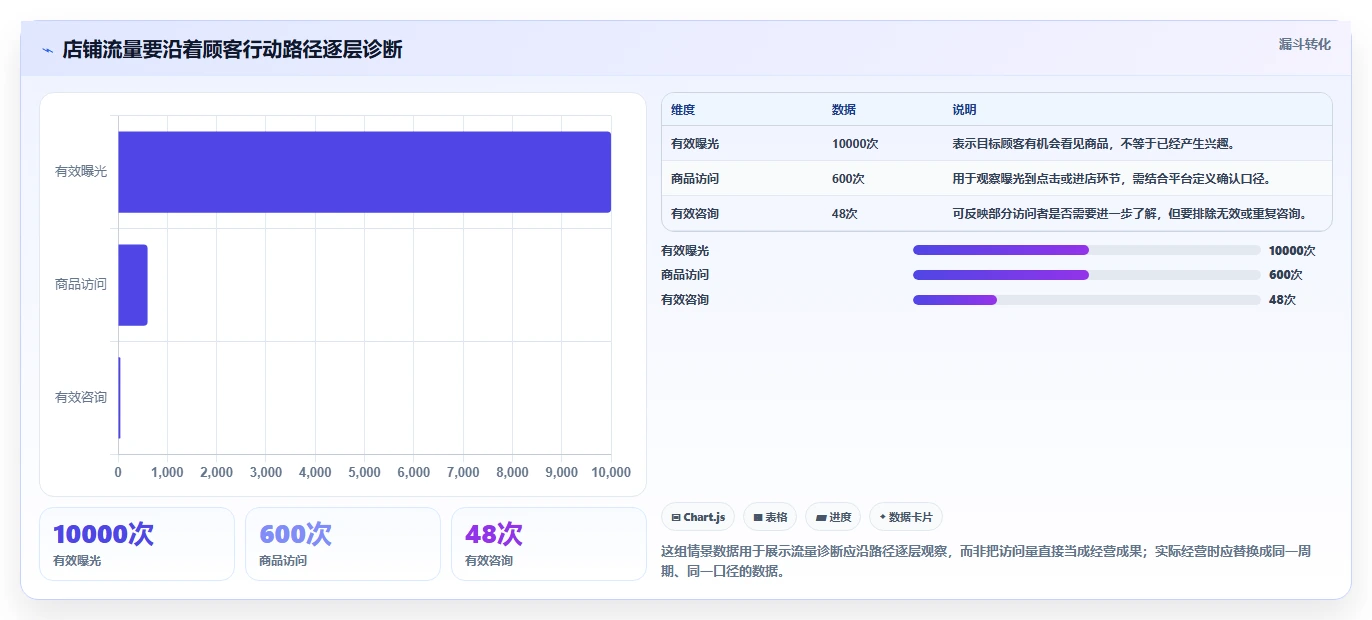Click the 有效咨询 label left of the progress bar
The height and width of the screenshot is (620, 1372).
tap(685, 300)
